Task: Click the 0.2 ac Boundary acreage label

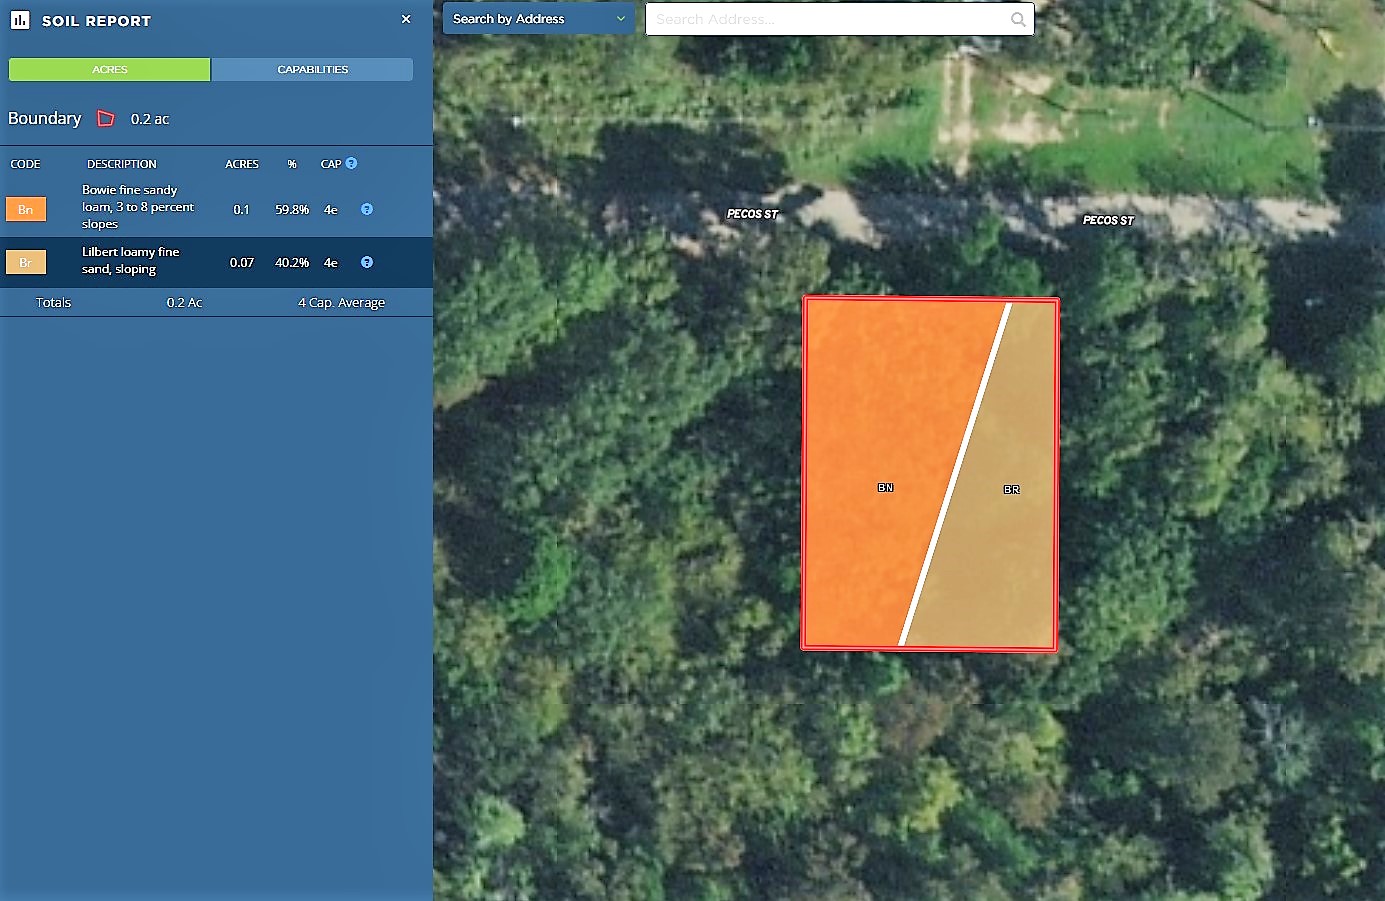Action: [x=150, y=119]
